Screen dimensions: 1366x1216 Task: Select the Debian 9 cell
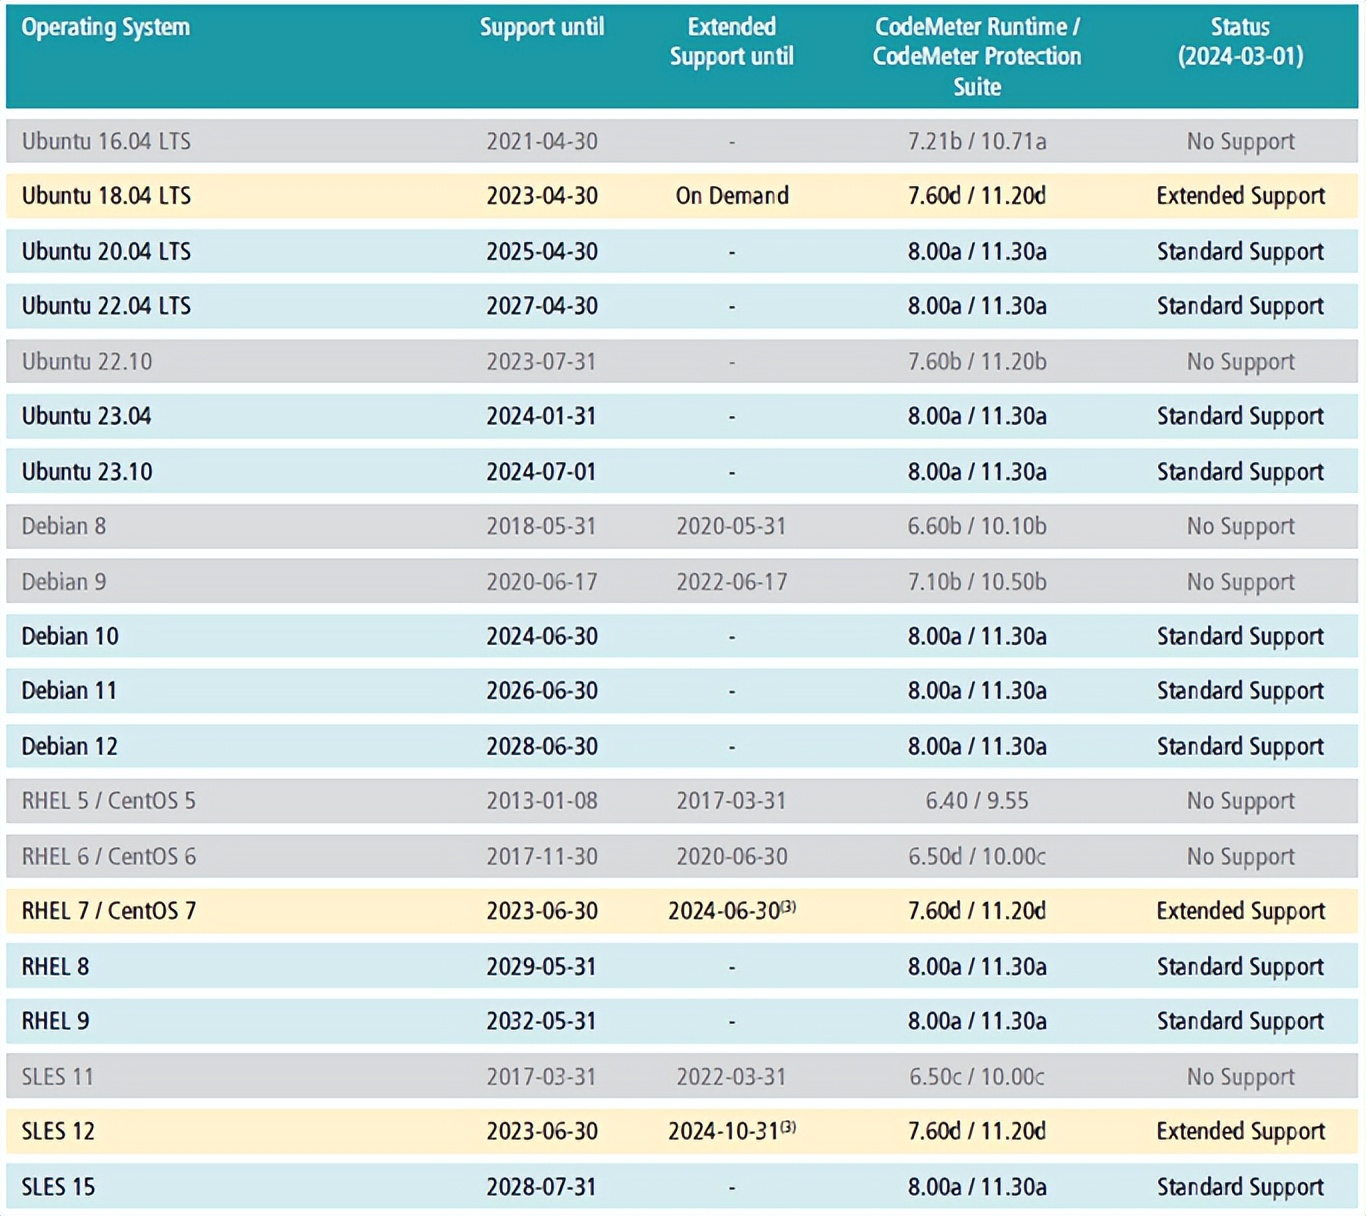click(64, 581)
